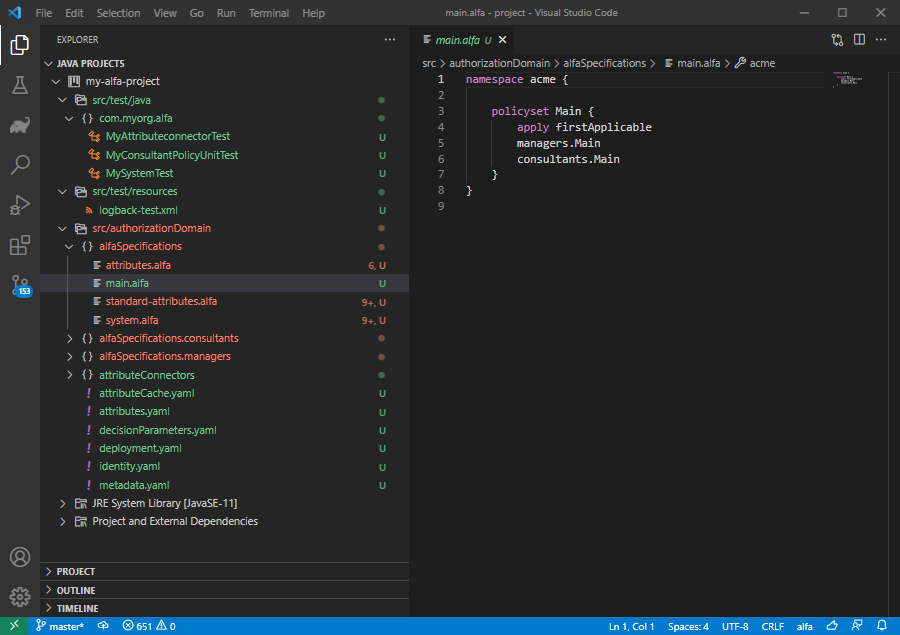The height and width of the screenshot is (635, 900).
Task: Expand the OUTLINE section
Action: (x=47, y=589)
